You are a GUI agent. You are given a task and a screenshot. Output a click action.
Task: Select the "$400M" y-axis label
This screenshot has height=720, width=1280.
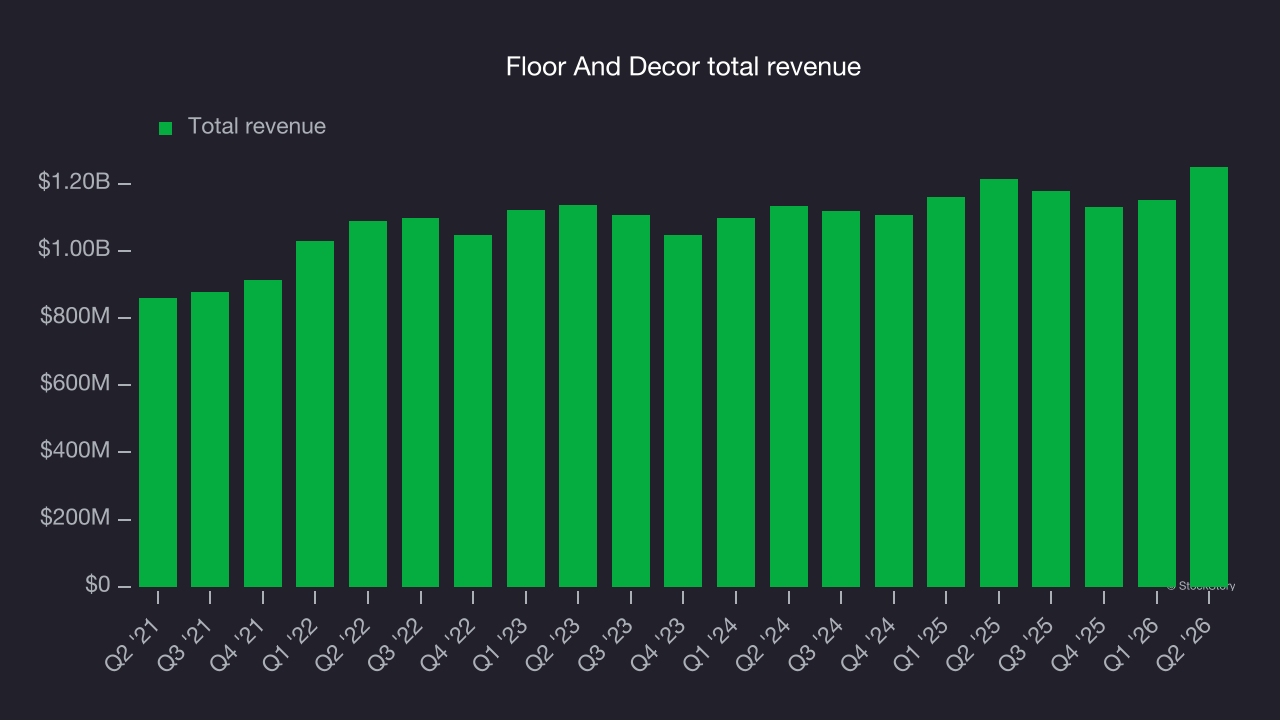pyautogui.click(x=75, y=451)
